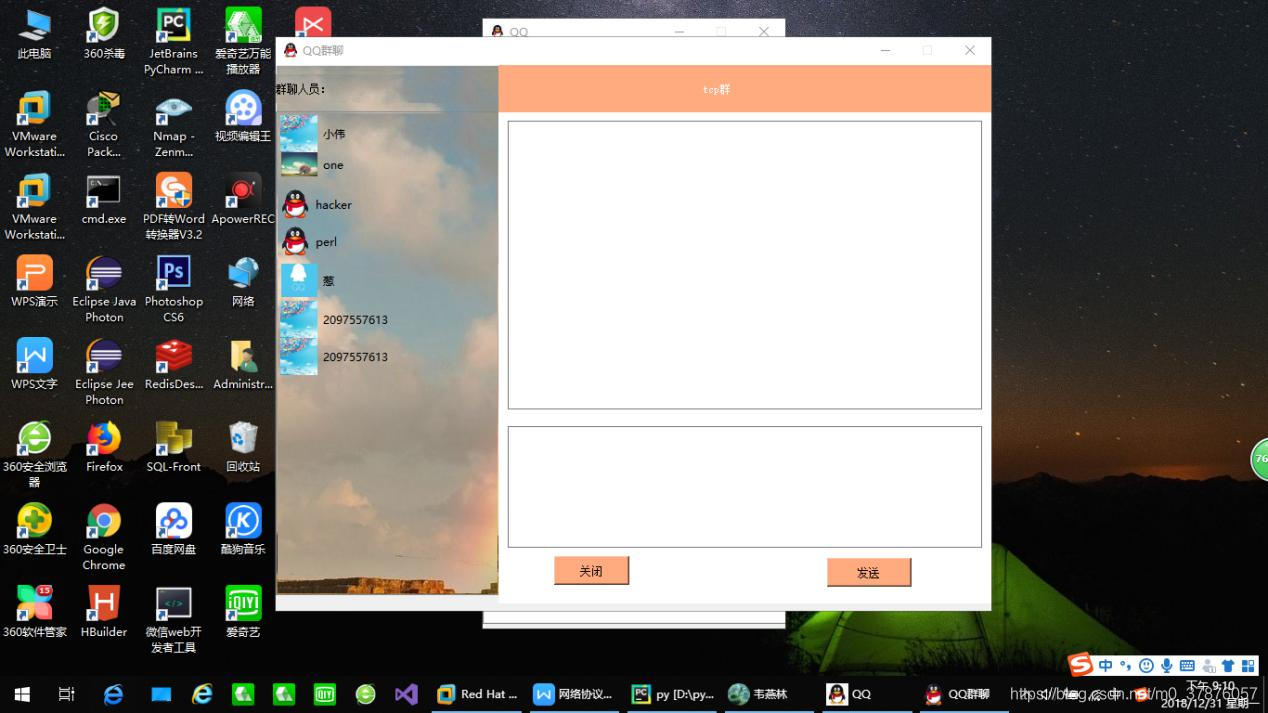Click the penguin avatar beside perl
The image size is (1268, 713).
[294, 241]
